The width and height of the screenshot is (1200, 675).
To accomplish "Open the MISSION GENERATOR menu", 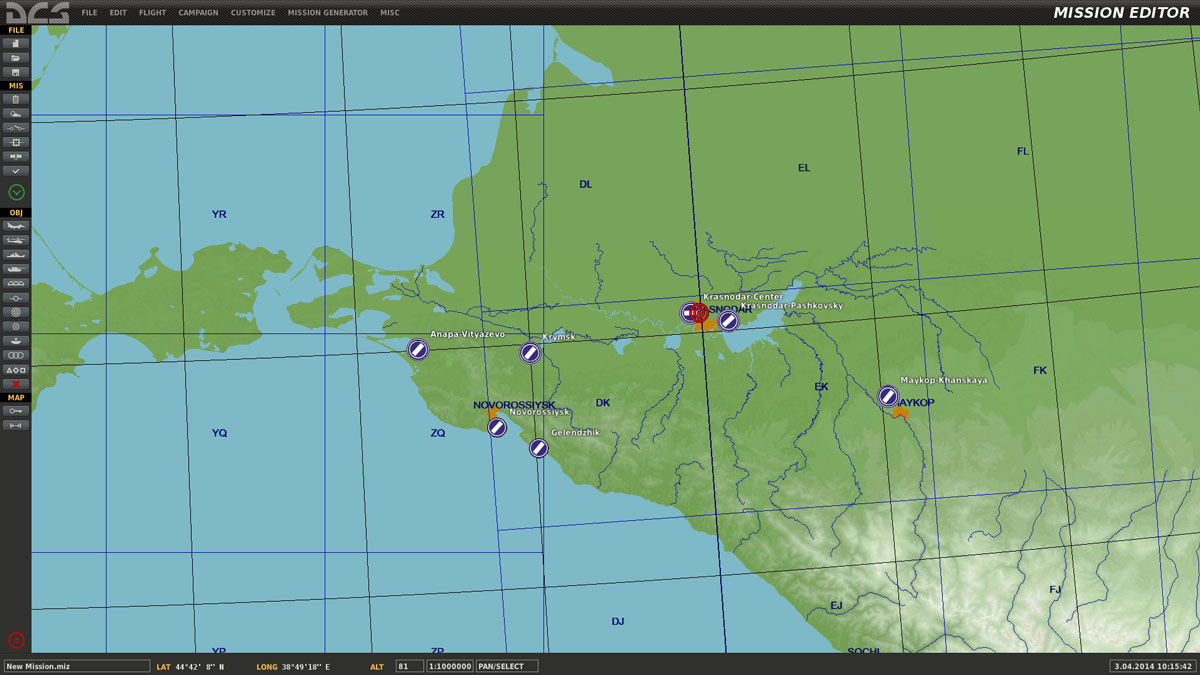I will pyautogui.click(x=327, y=13).
